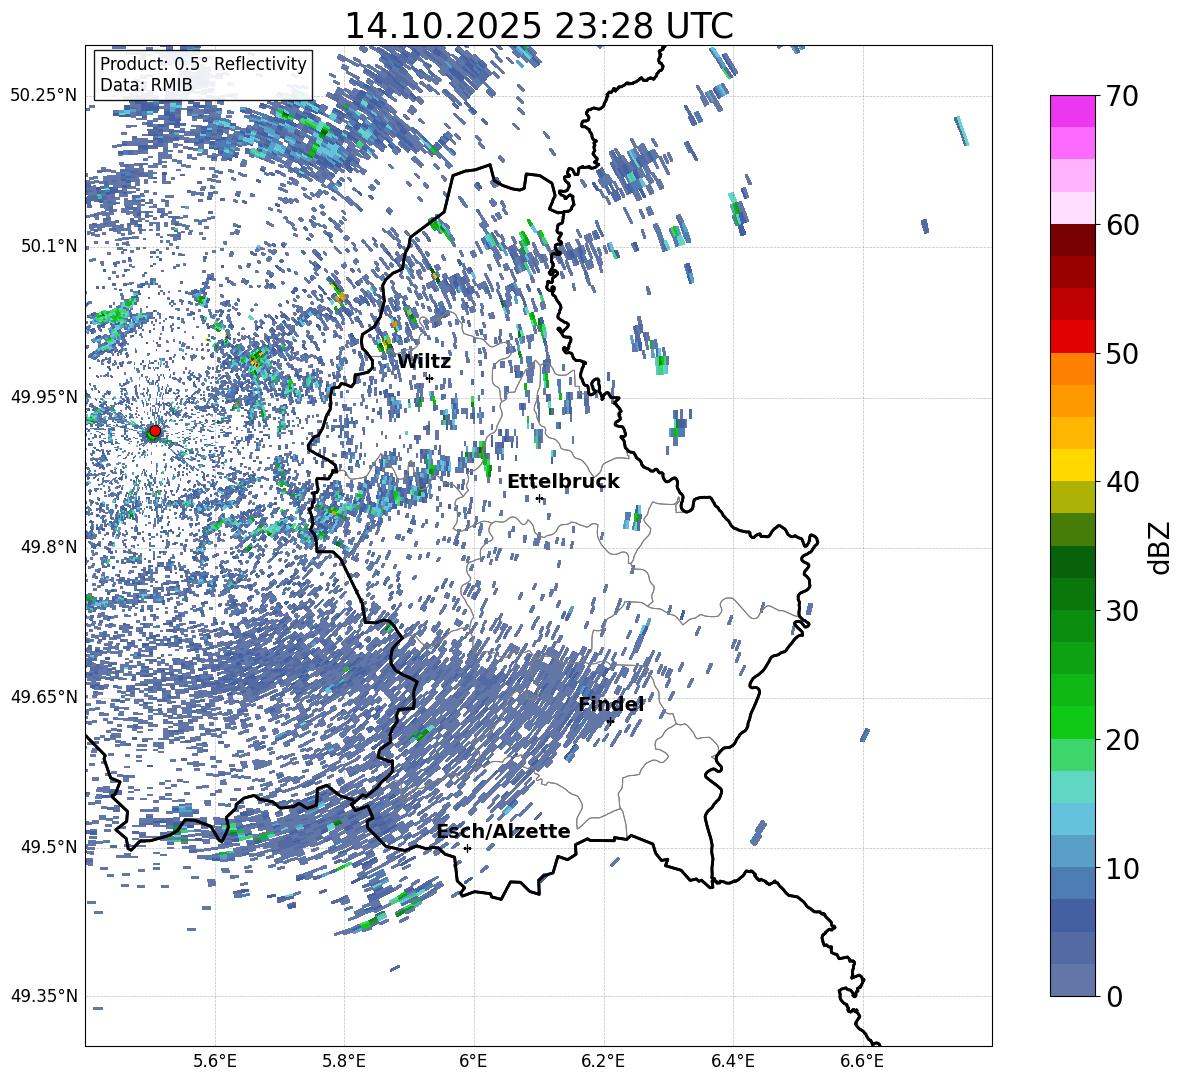Click the Findel location label

click(x=611, y=705)
